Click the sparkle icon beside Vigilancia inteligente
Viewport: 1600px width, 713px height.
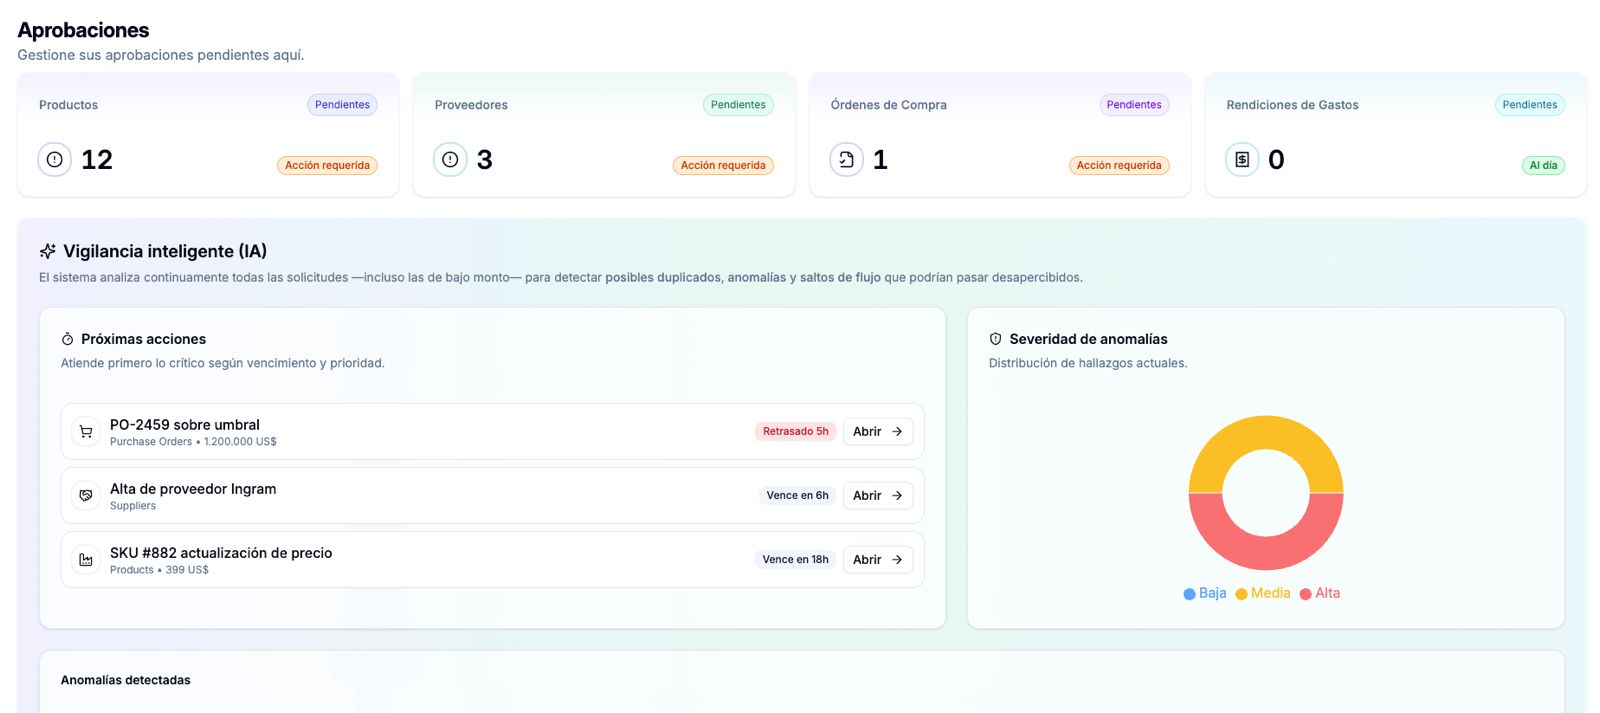48,251
